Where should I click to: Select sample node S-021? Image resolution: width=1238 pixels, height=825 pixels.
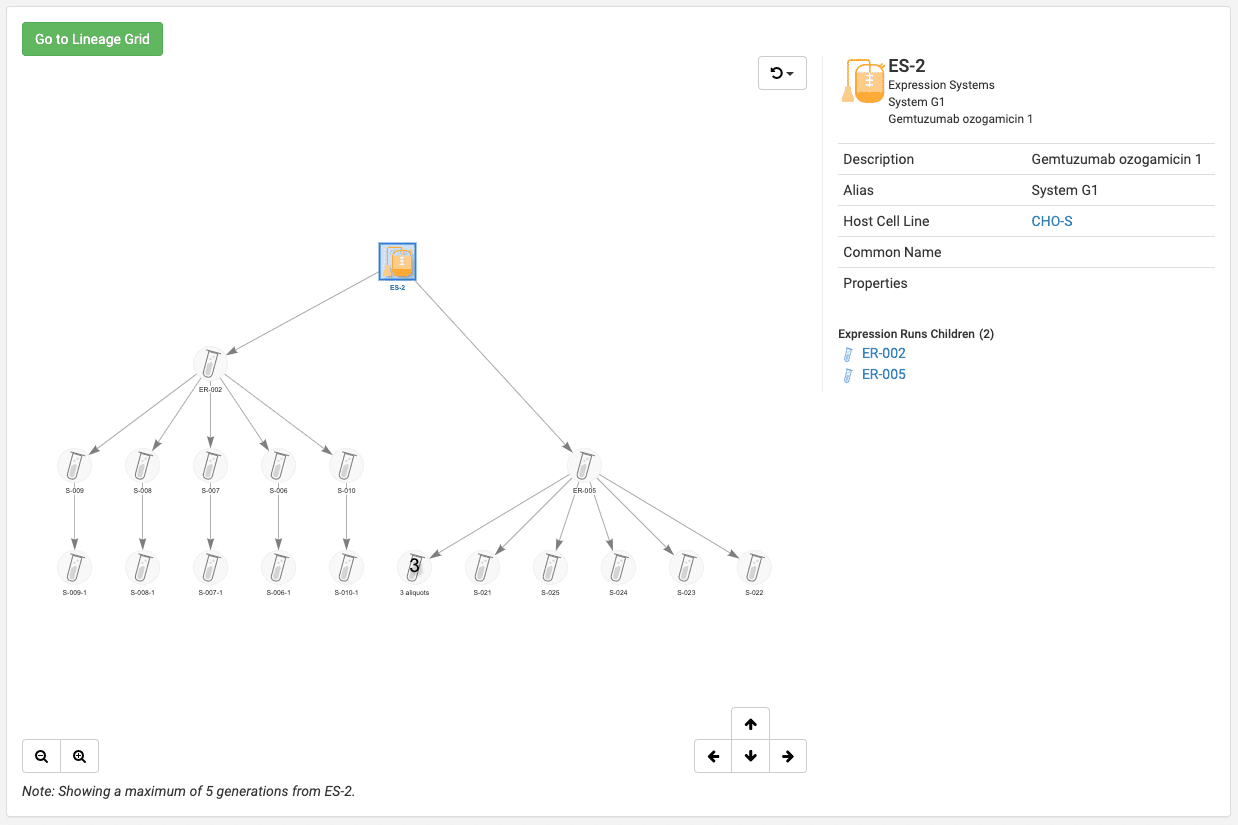click(x=482, y=568)
